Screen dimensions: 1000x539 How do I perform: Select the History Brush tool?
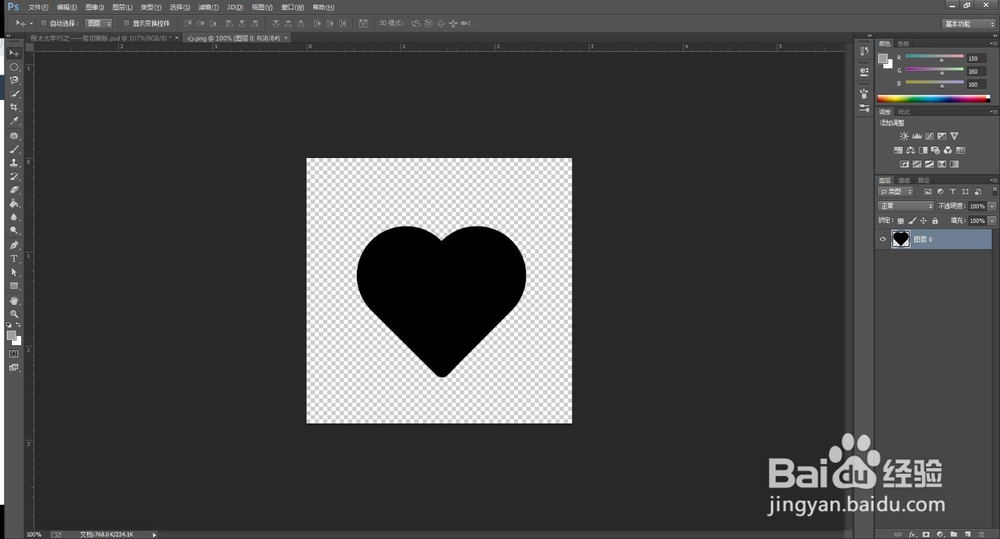(x=14, y=176)
